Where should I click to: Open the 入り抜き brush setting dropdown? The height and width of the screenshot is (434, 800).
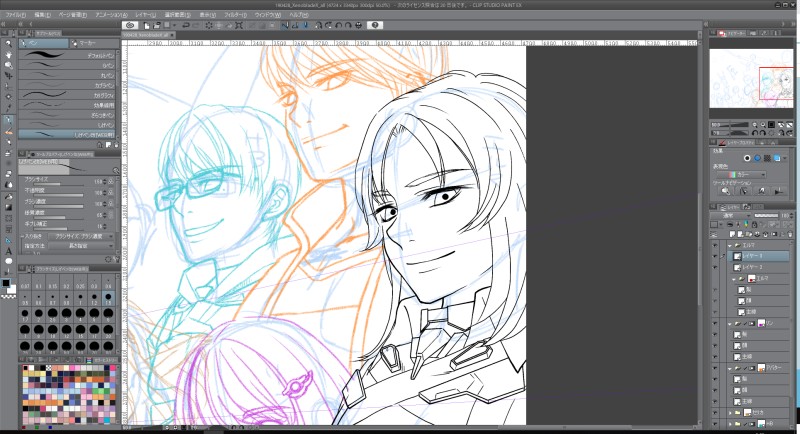(81, 237)
